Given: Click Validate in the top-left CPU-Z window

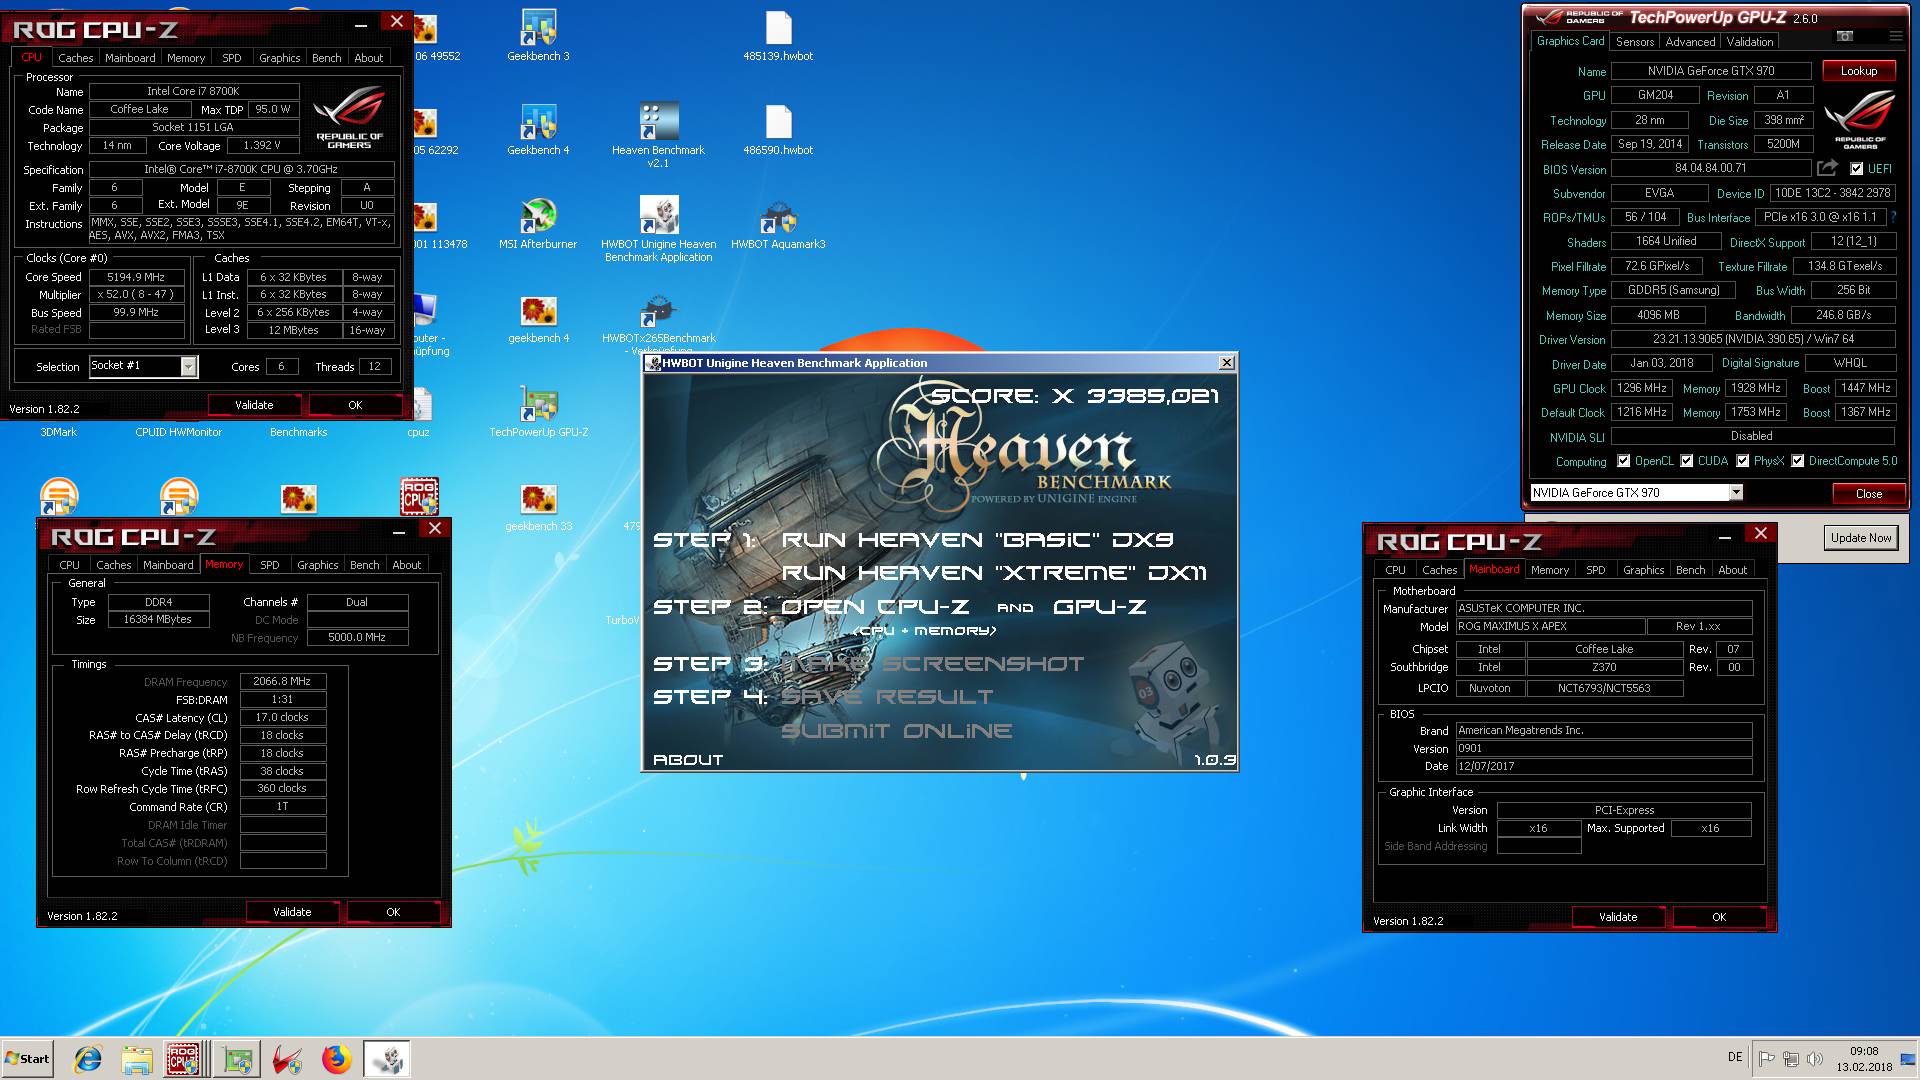Looking at the screenshot, I should click(254, 405).
